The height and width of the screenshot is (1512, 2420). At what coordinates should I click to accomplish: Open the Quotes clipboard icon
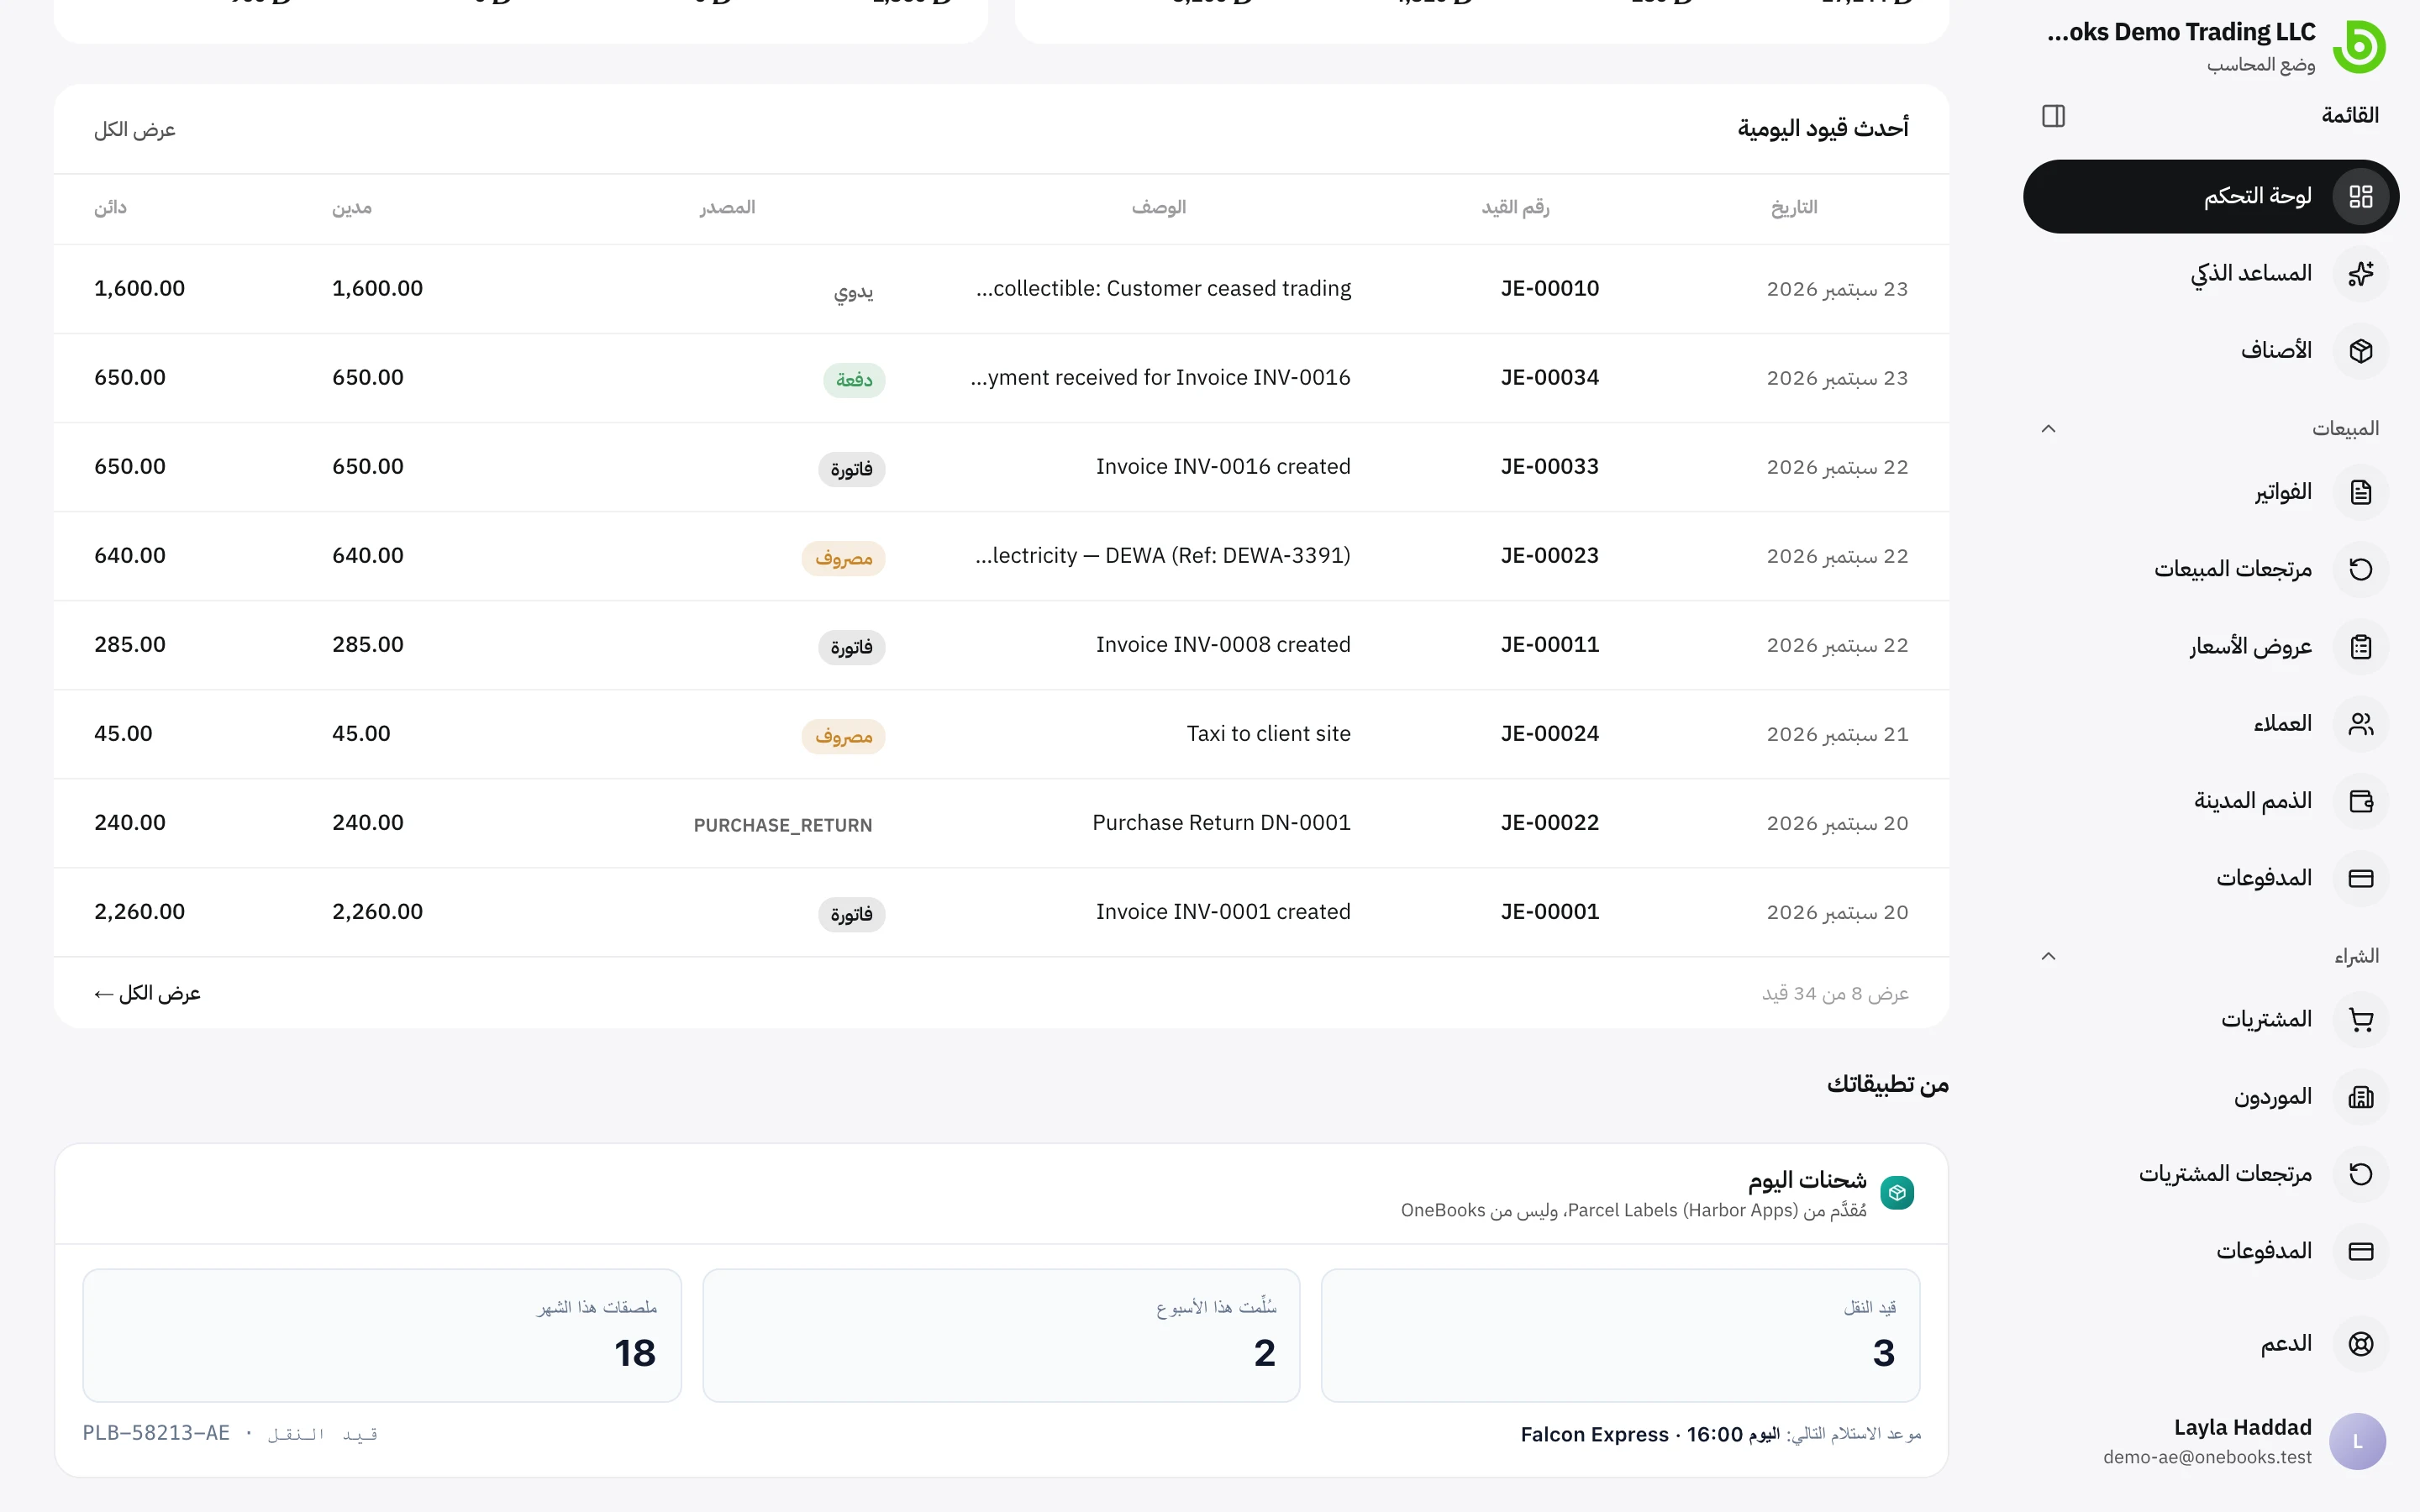pos(2360,647)
